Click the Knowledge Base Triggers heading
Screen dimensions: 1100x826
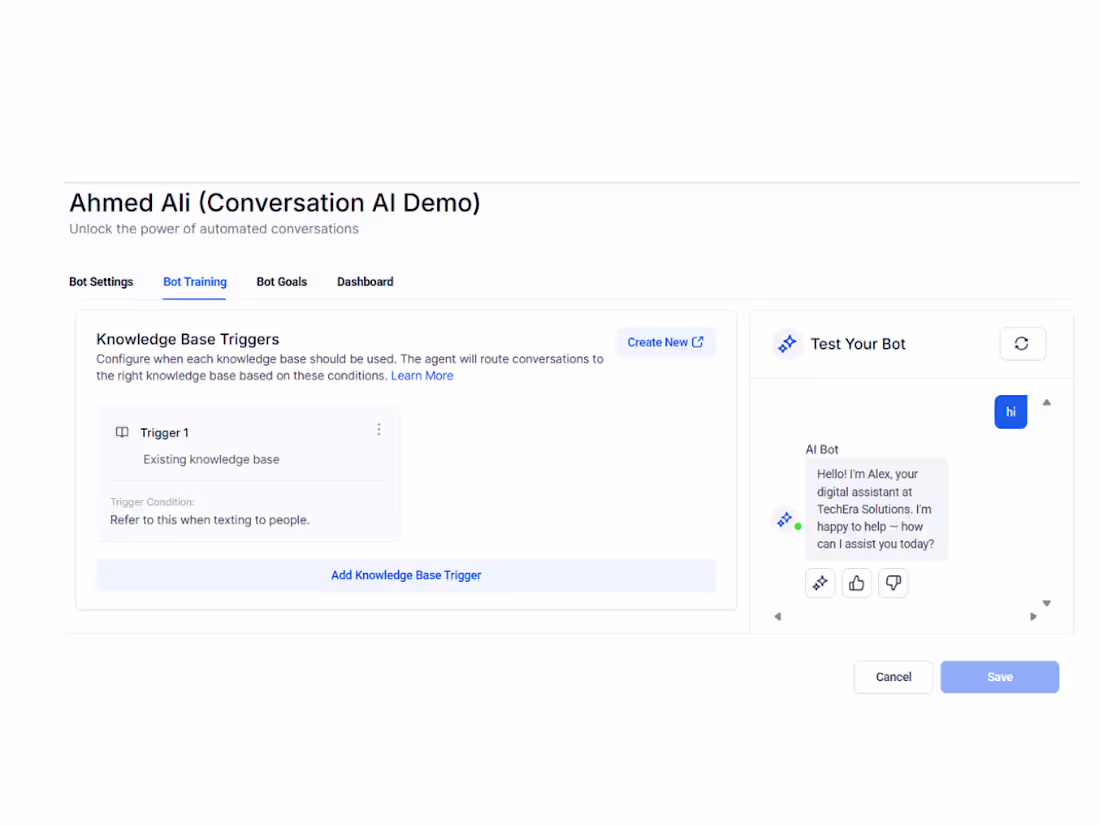pyautogui.click(x=187, y=339)
